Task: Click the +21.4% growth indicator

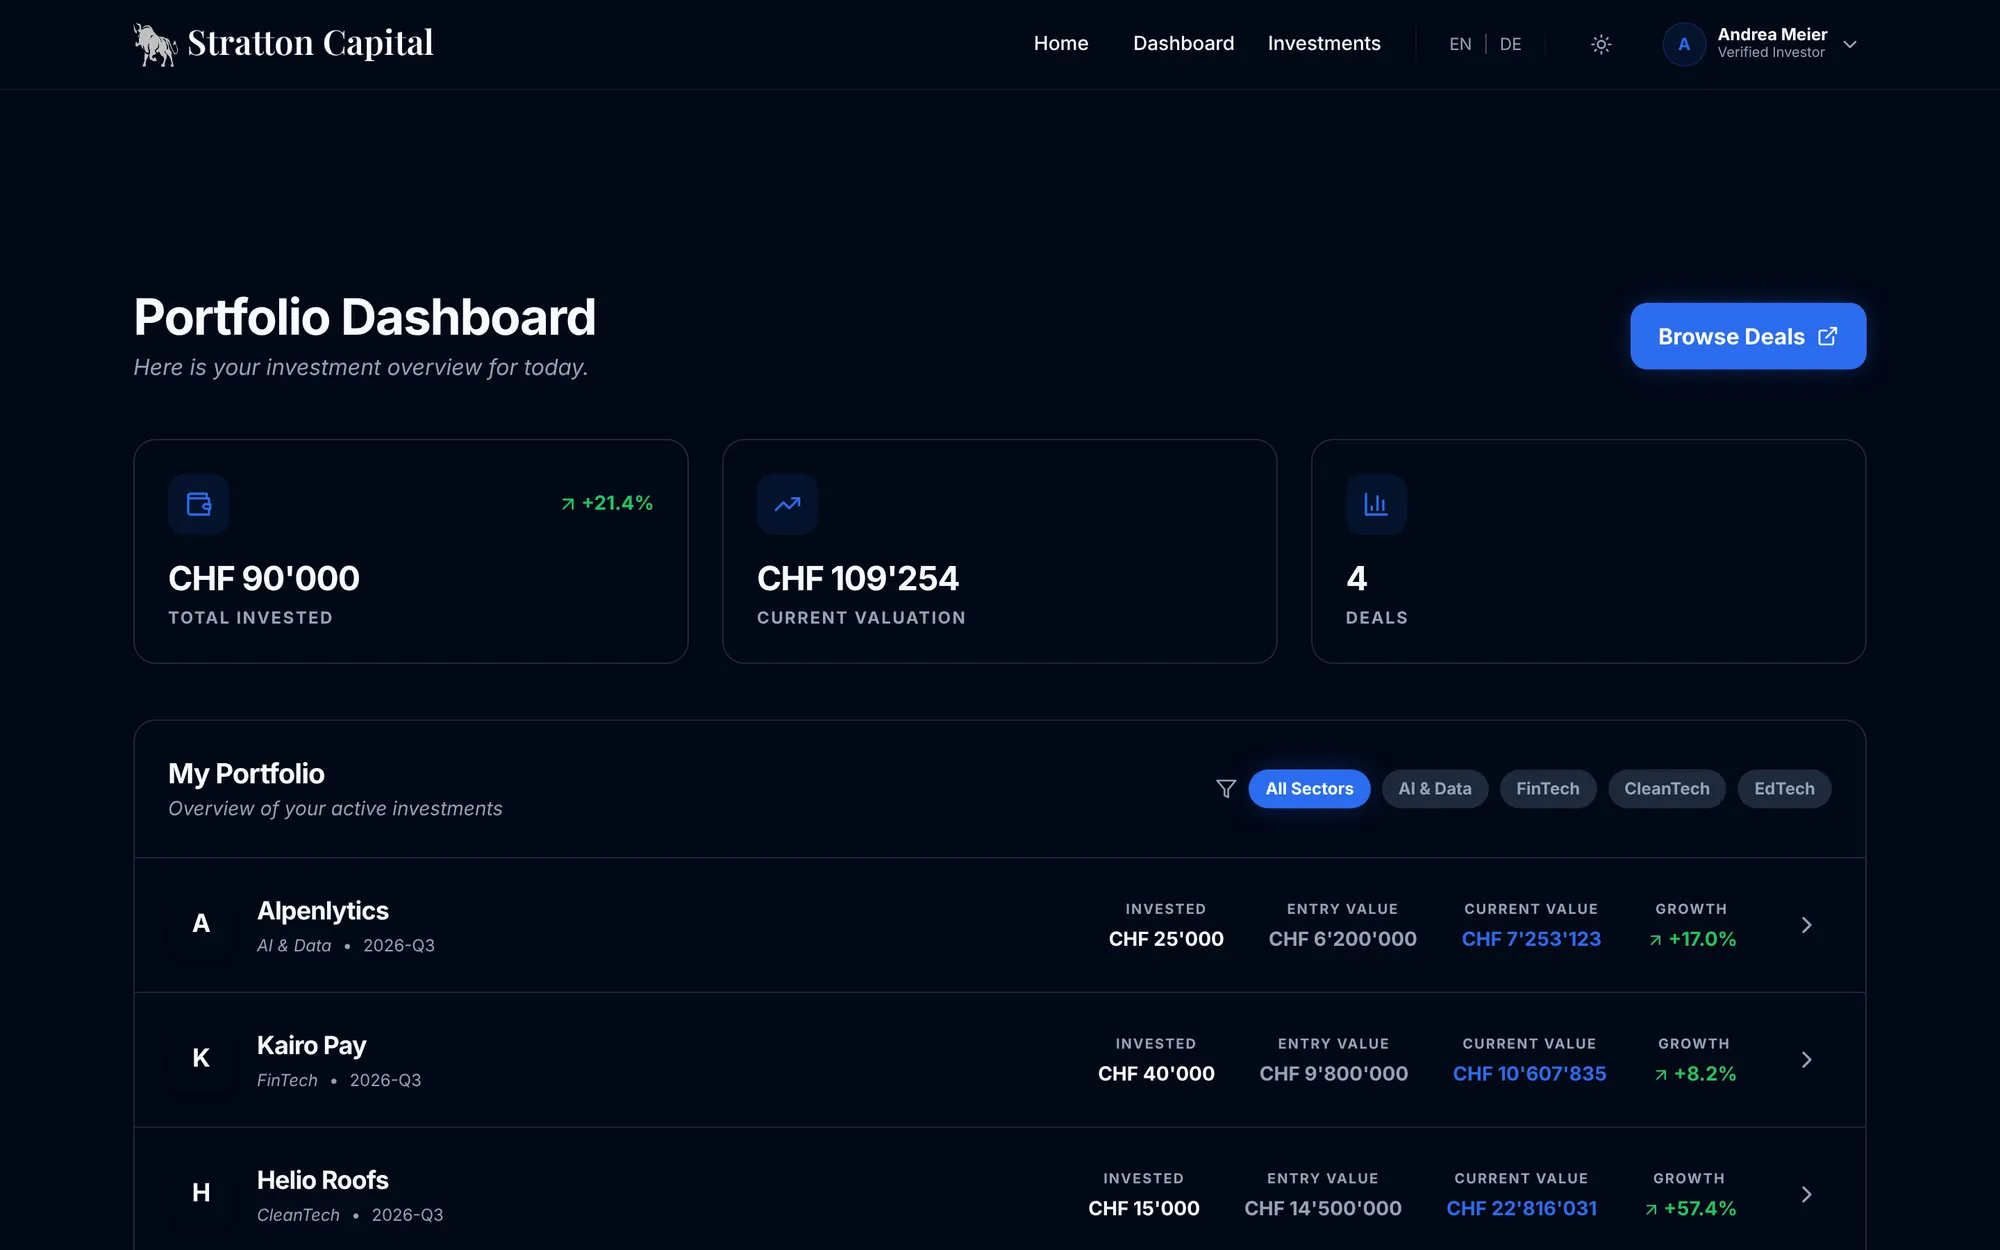Action: coord(607,503)
